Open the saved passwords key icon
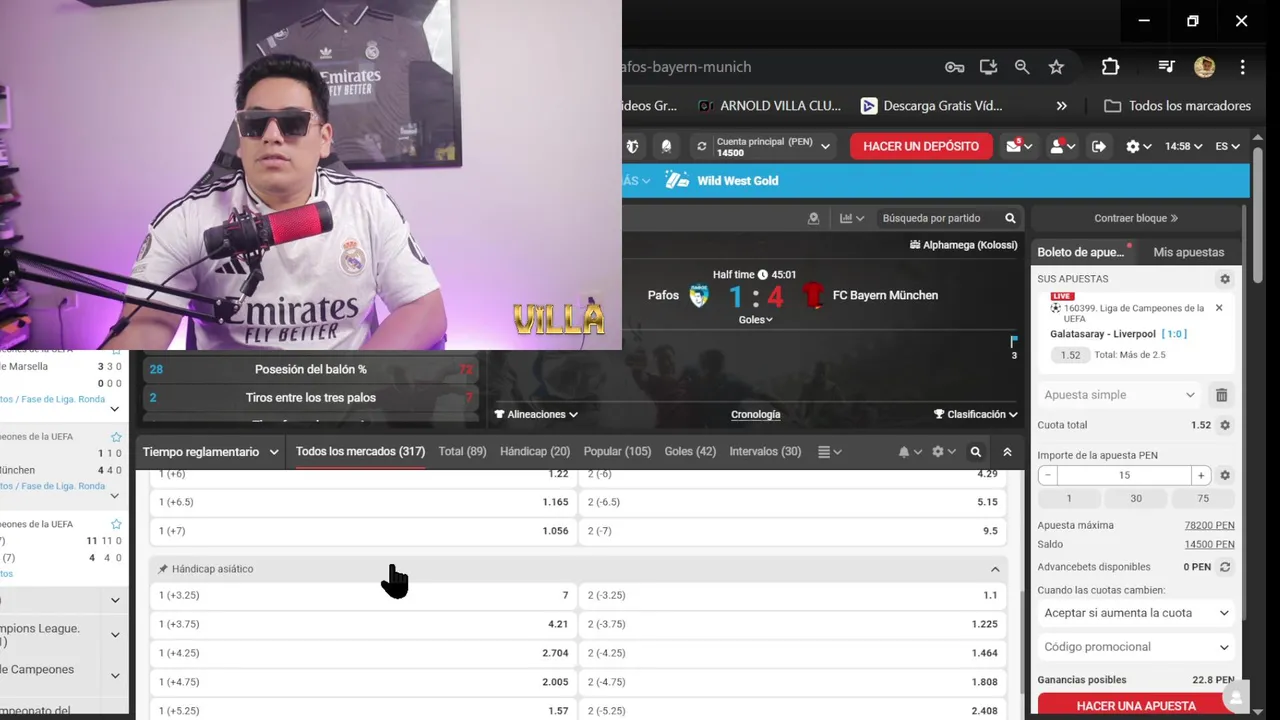The image size is (1280, 720). [954, 67]
